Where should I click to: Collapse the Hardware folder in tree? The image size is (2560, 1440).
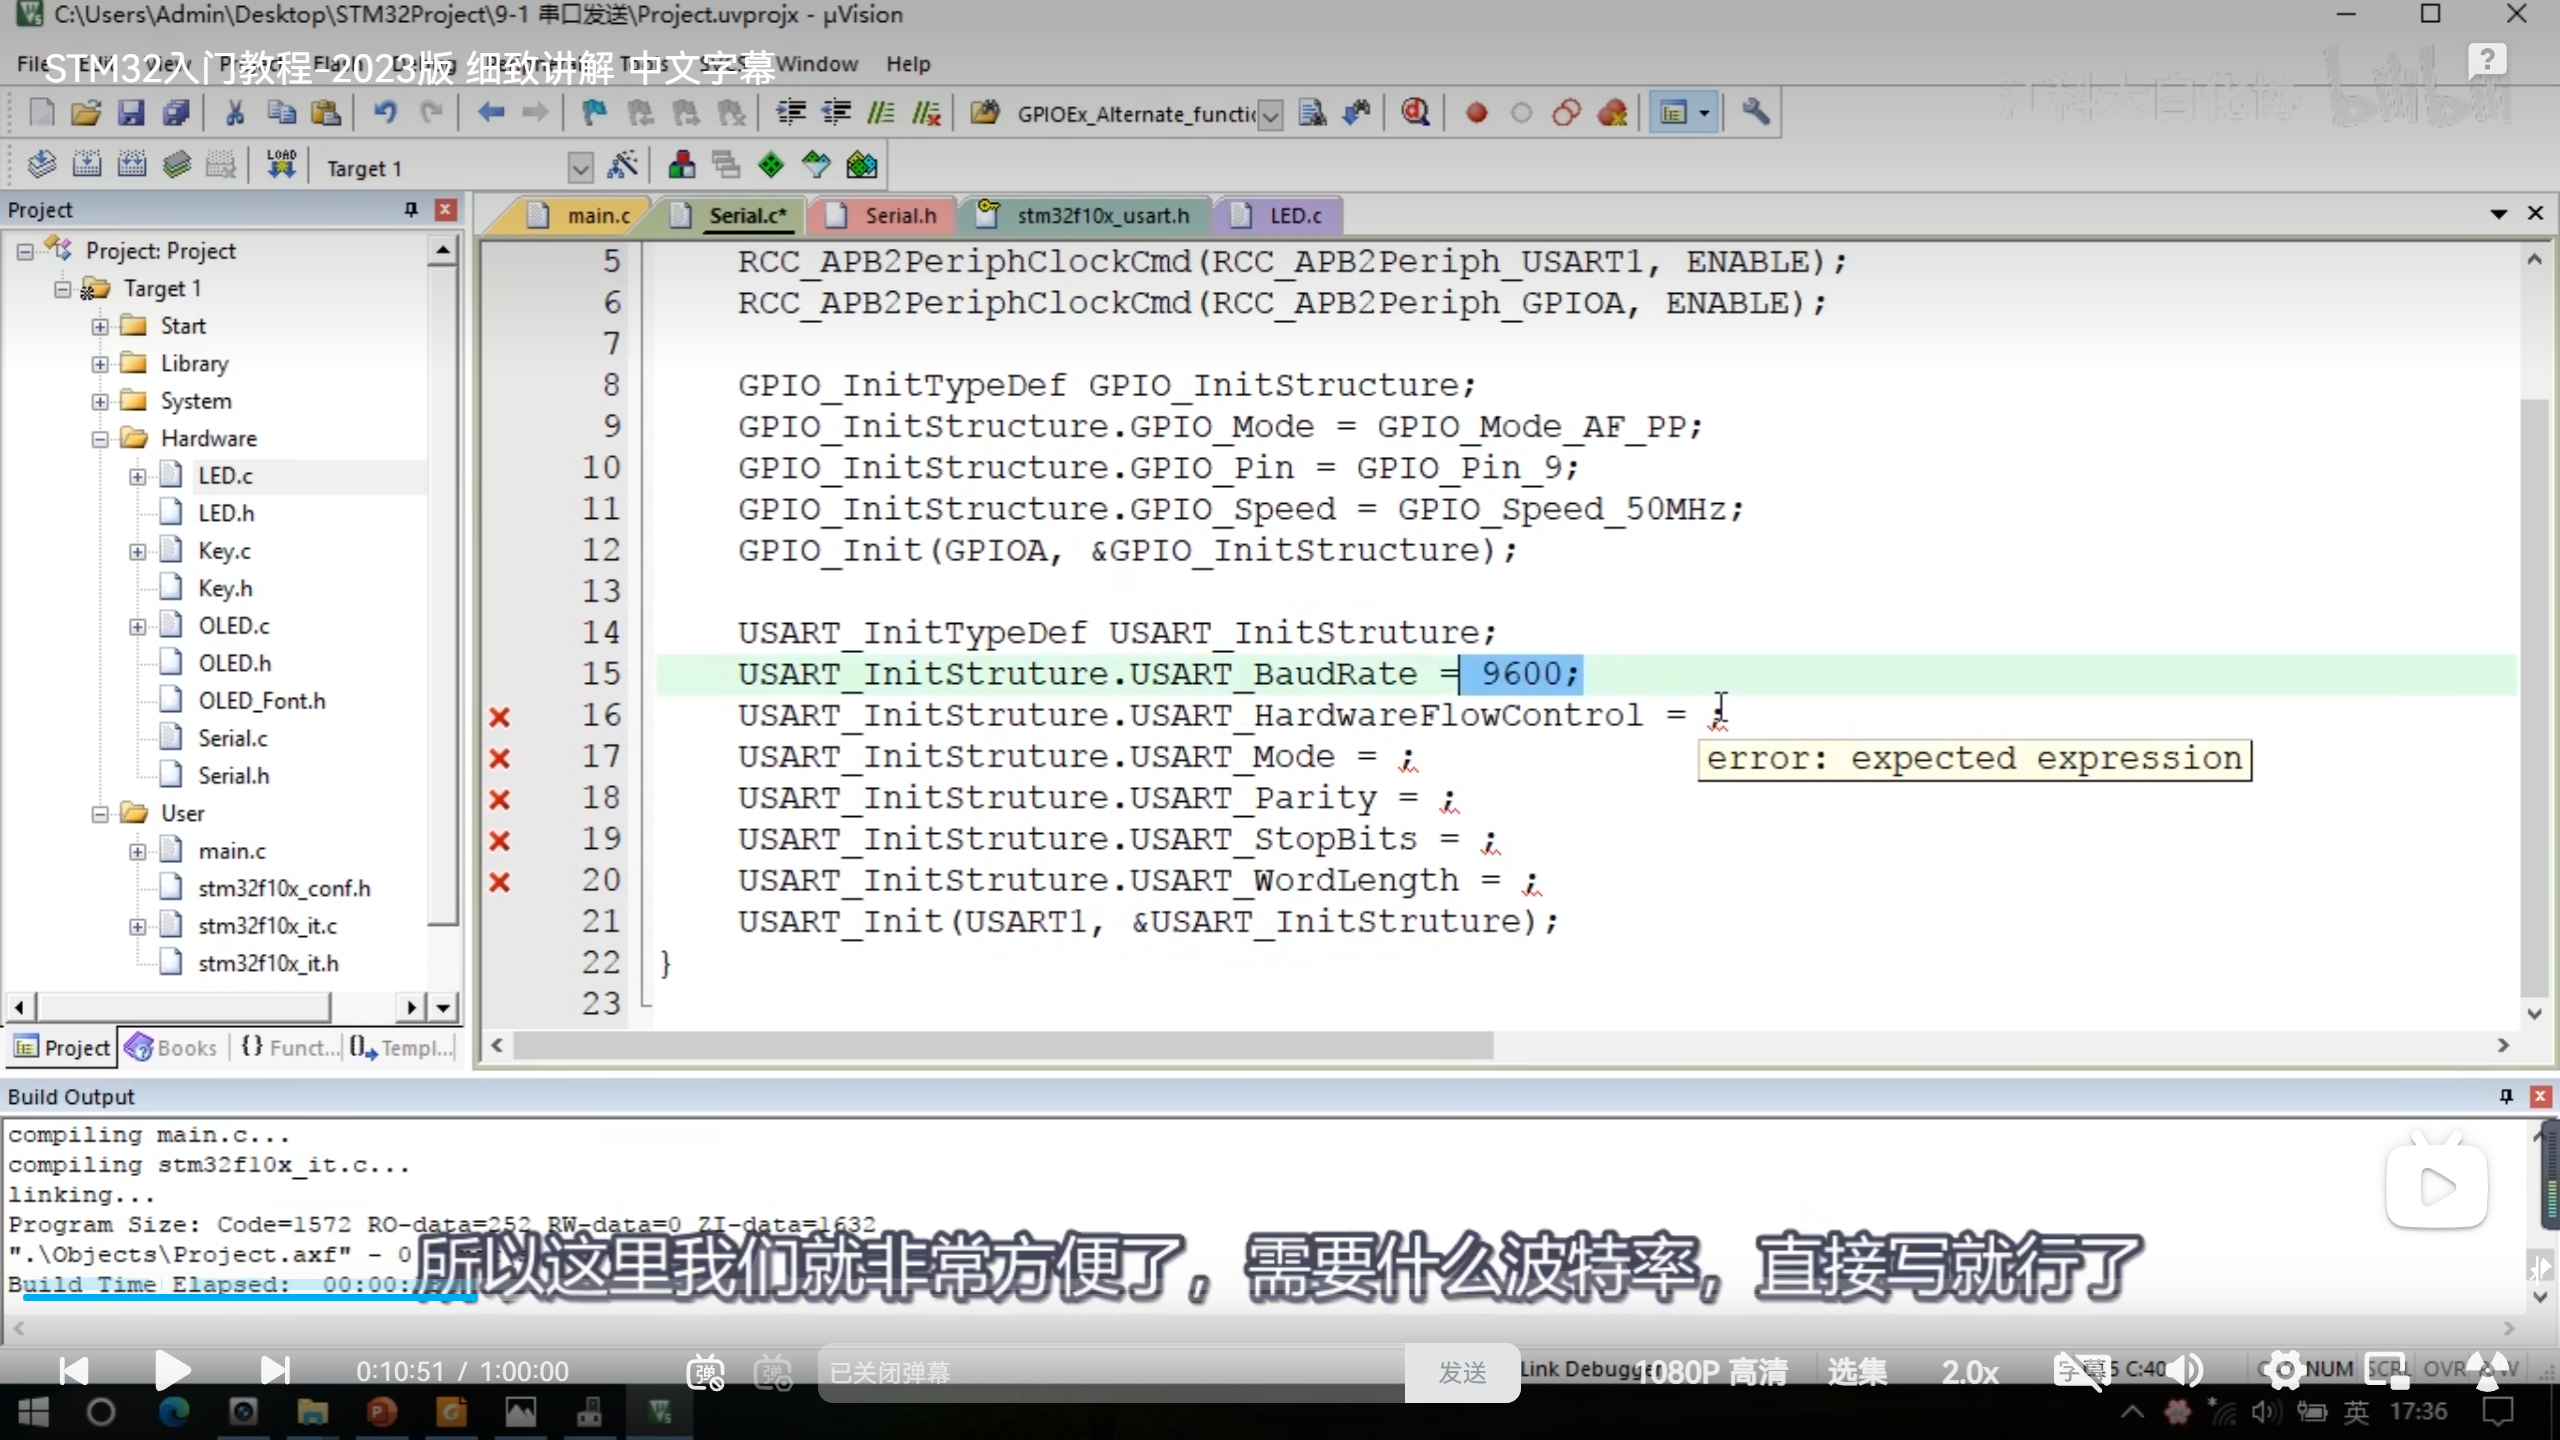coord(100,438)
